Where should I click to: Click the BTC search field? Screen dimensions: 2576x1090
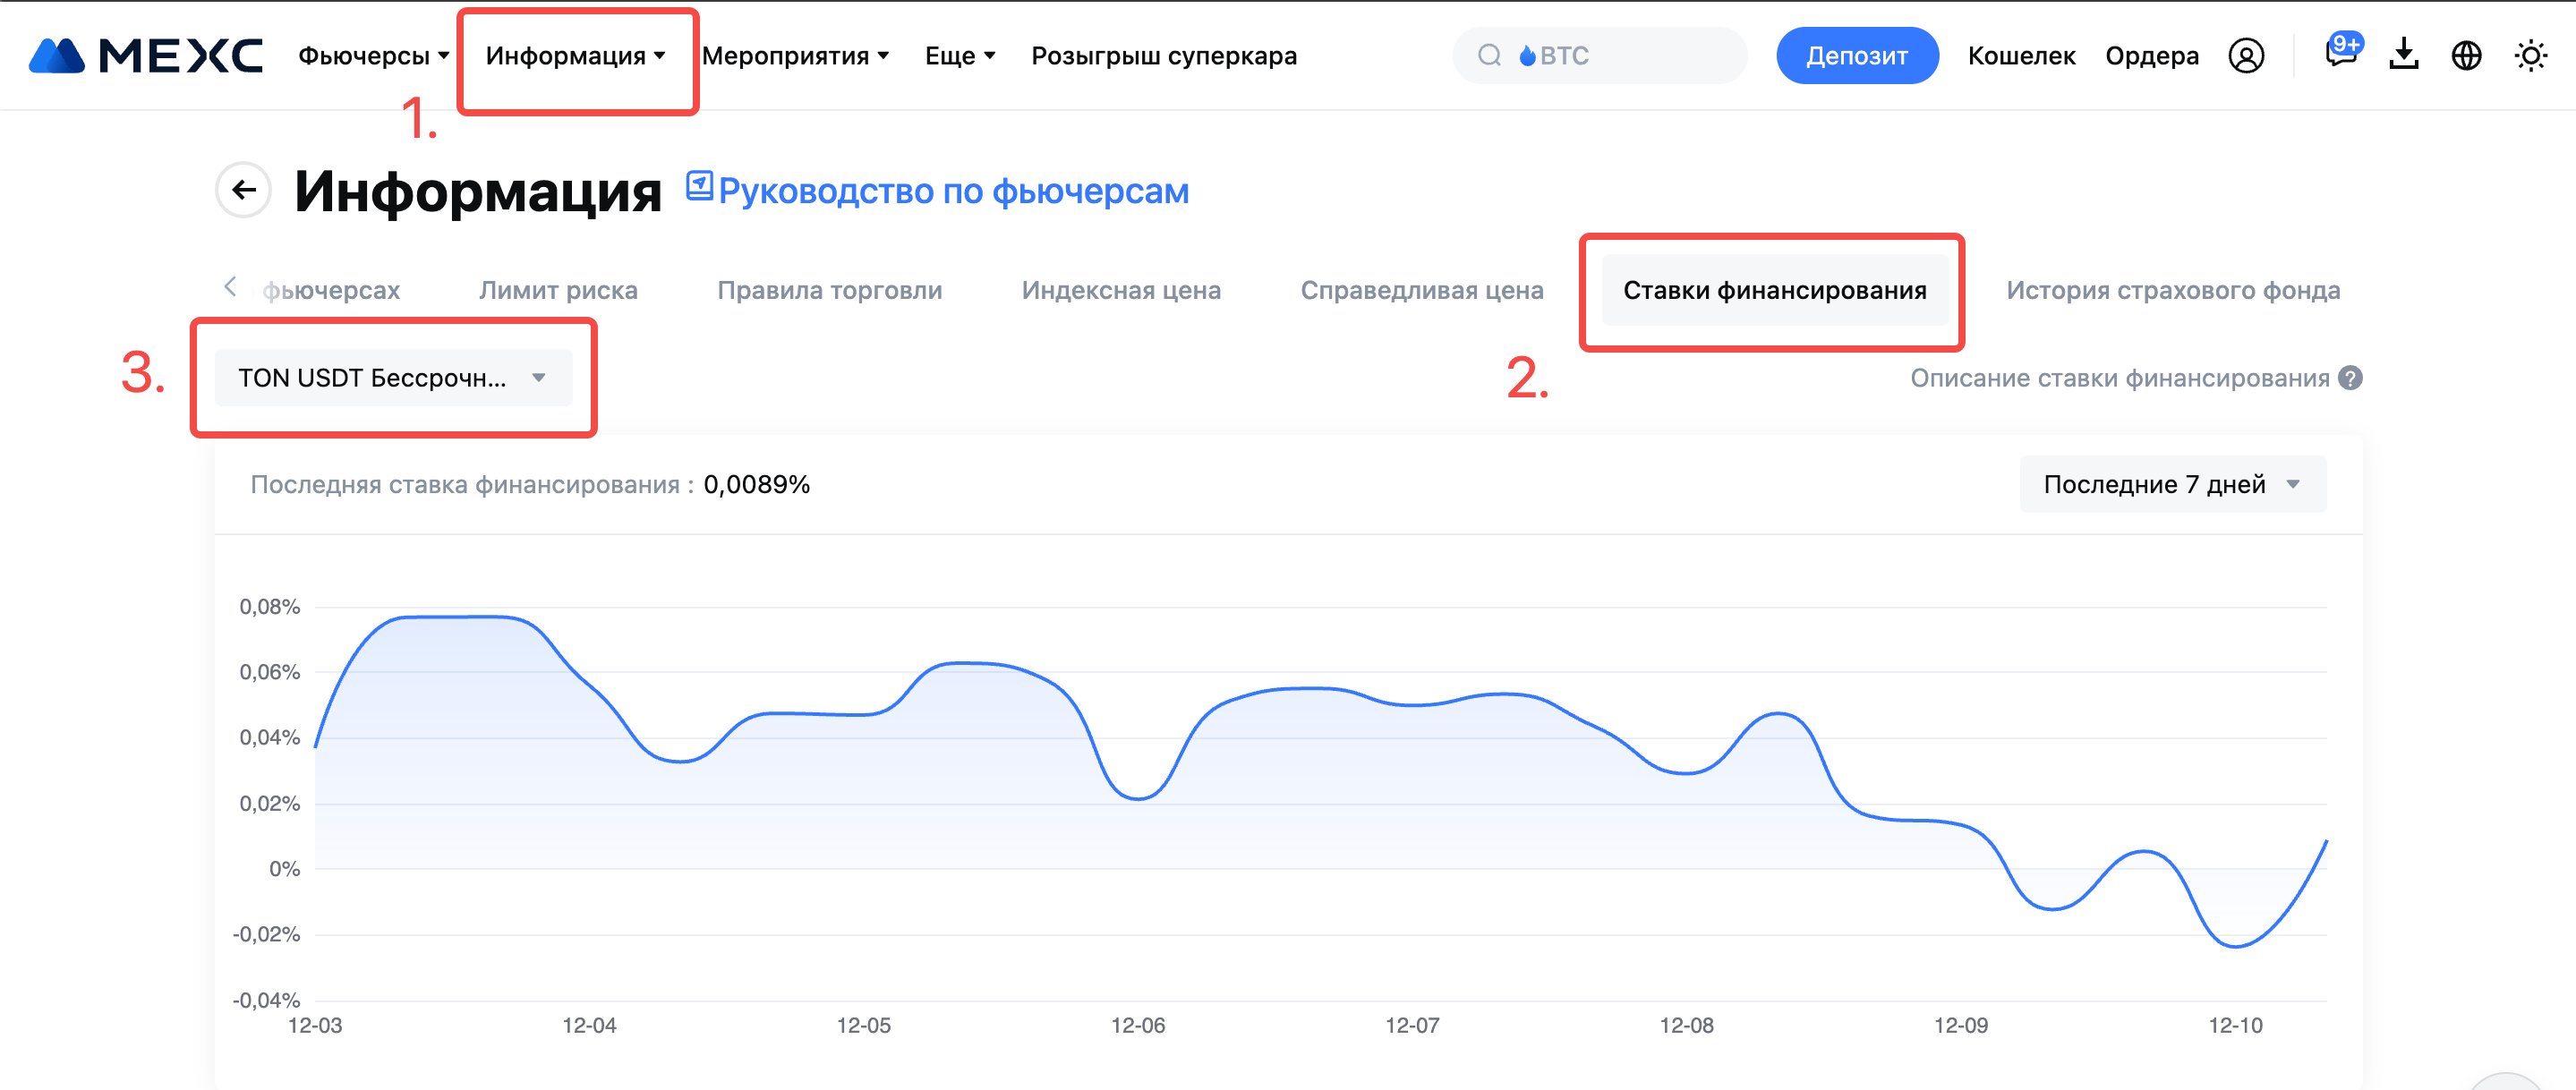point(1600,56)
